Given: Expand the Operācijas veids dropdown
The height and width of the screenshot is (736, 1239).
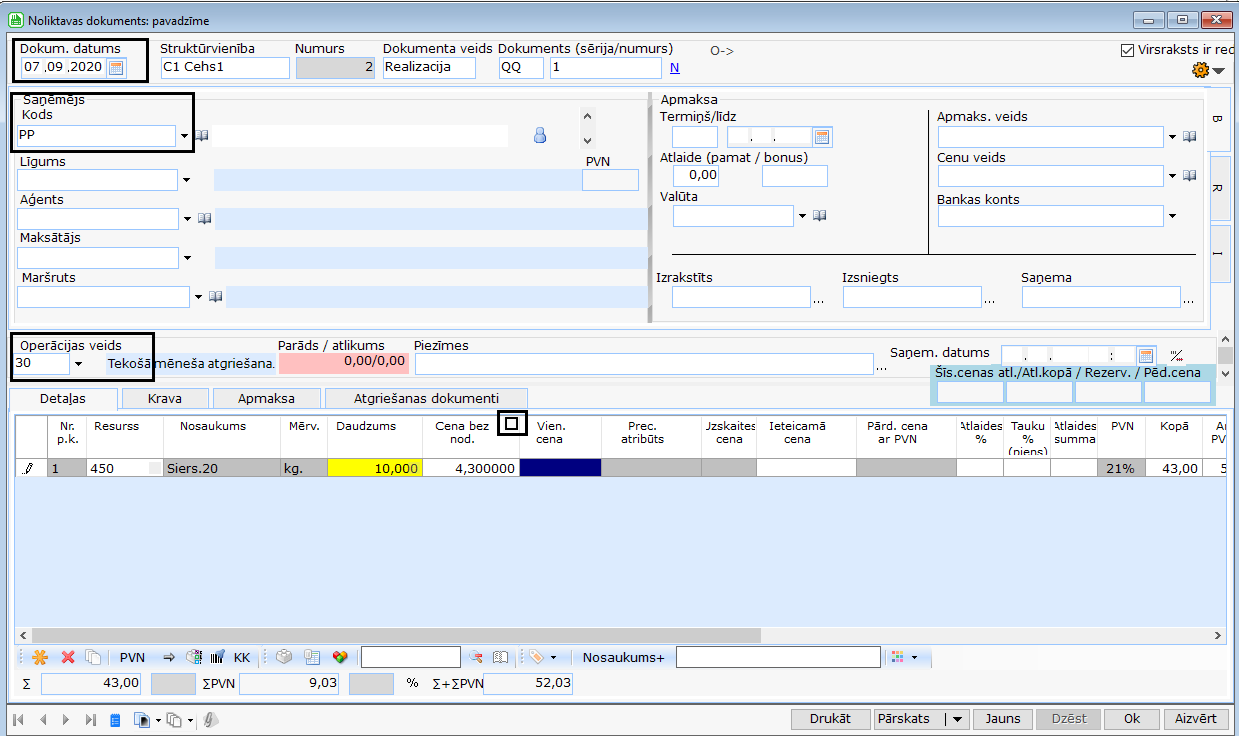Looking at the screenshot, I should 78,363.
